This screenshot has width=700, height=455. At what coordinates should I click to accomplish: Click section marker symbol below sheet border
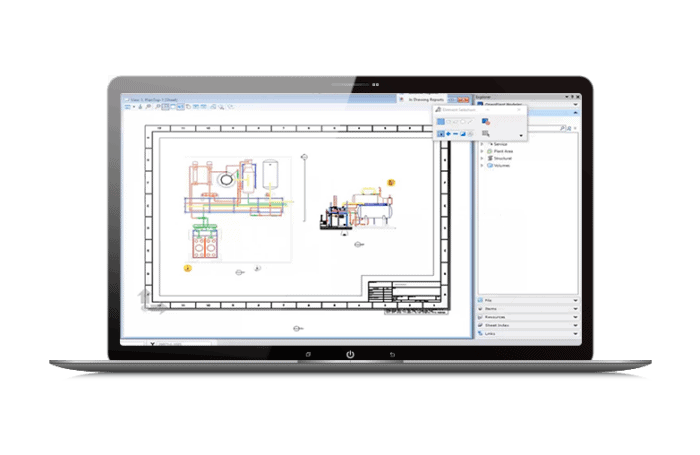298,329
